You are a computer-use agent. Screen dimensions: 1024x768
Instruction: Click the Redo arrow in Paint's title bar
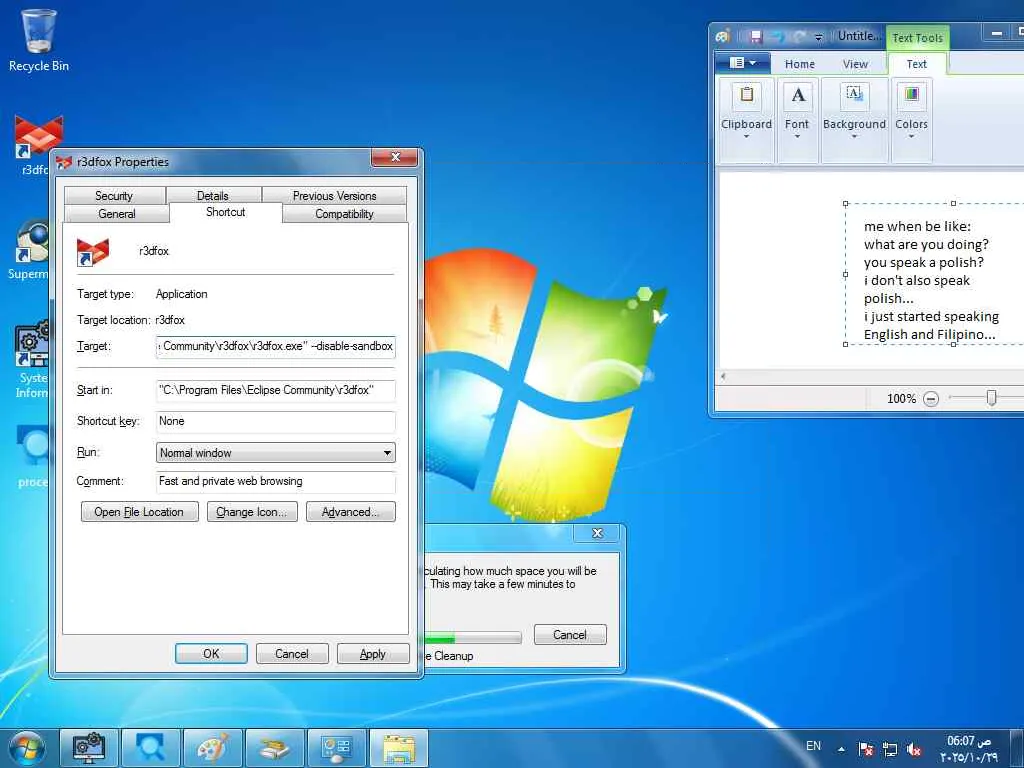click(x=800, y=37)
